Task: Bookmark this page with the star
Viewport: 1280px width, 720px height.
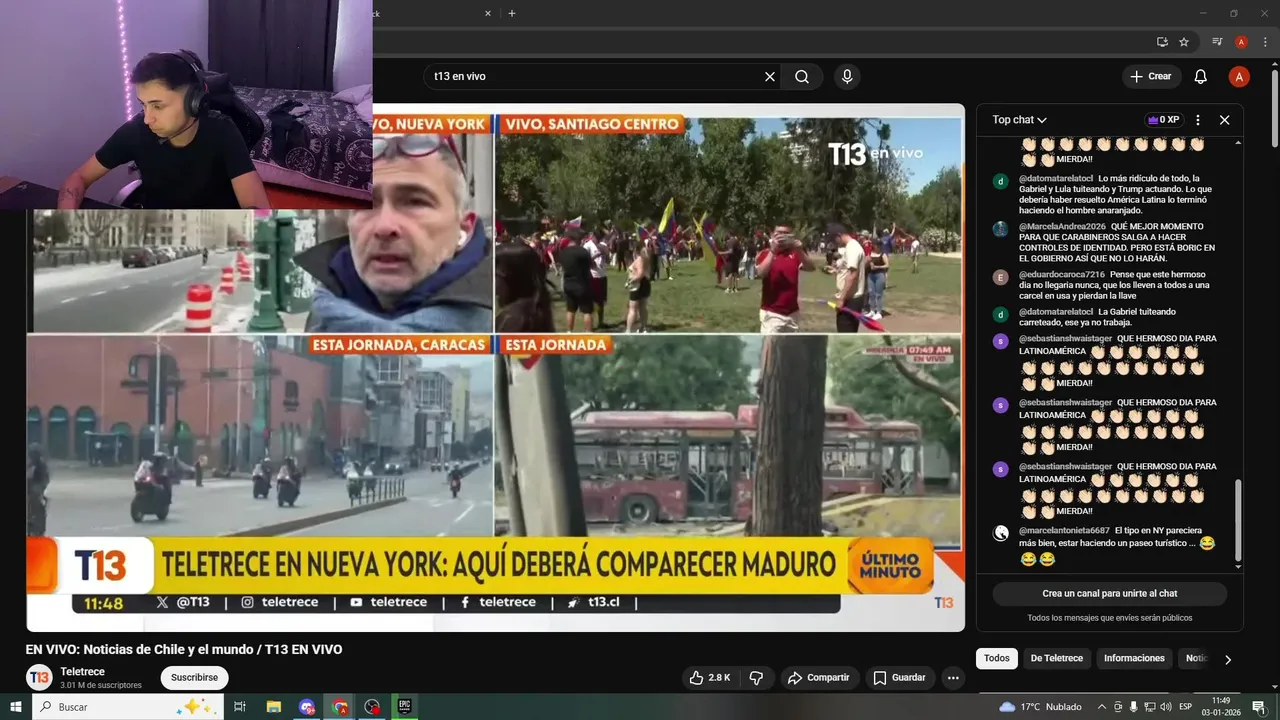Action: 1184,42
